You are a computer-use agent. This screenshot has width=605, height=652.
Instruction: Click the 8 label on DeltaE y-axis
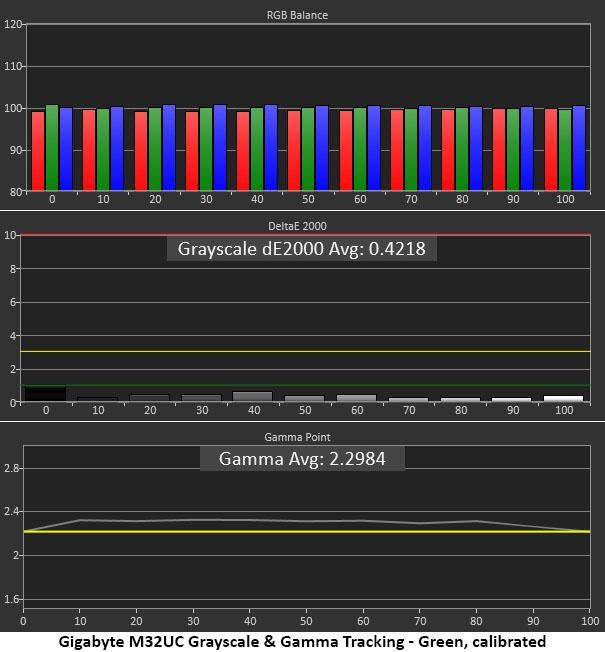click(13, 269)
